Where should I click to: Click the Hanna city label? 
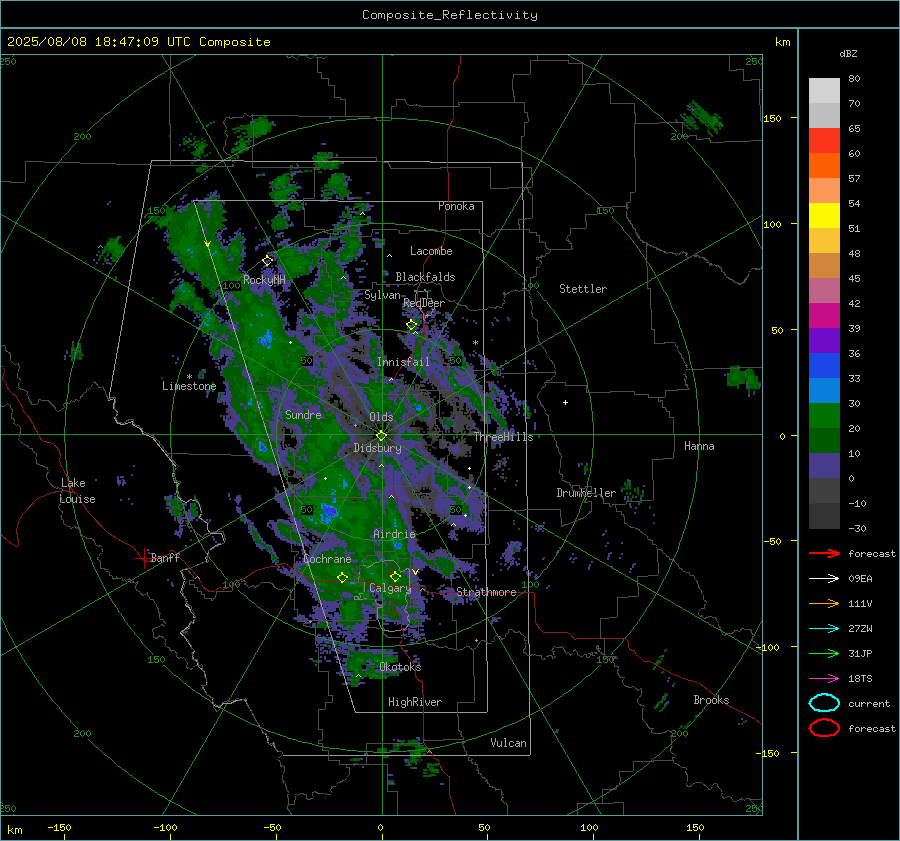pyautogui.click(x=699, y=446)
